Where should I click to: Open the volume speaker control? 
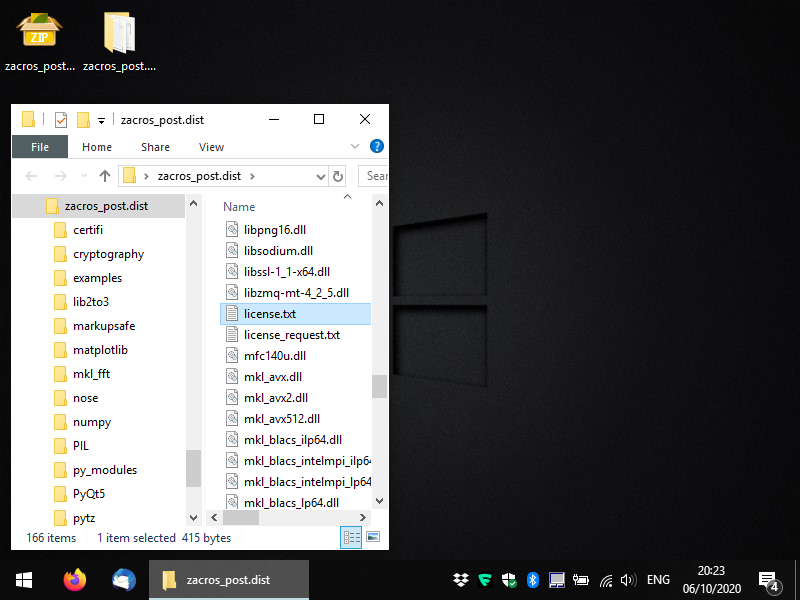[628, 580]
